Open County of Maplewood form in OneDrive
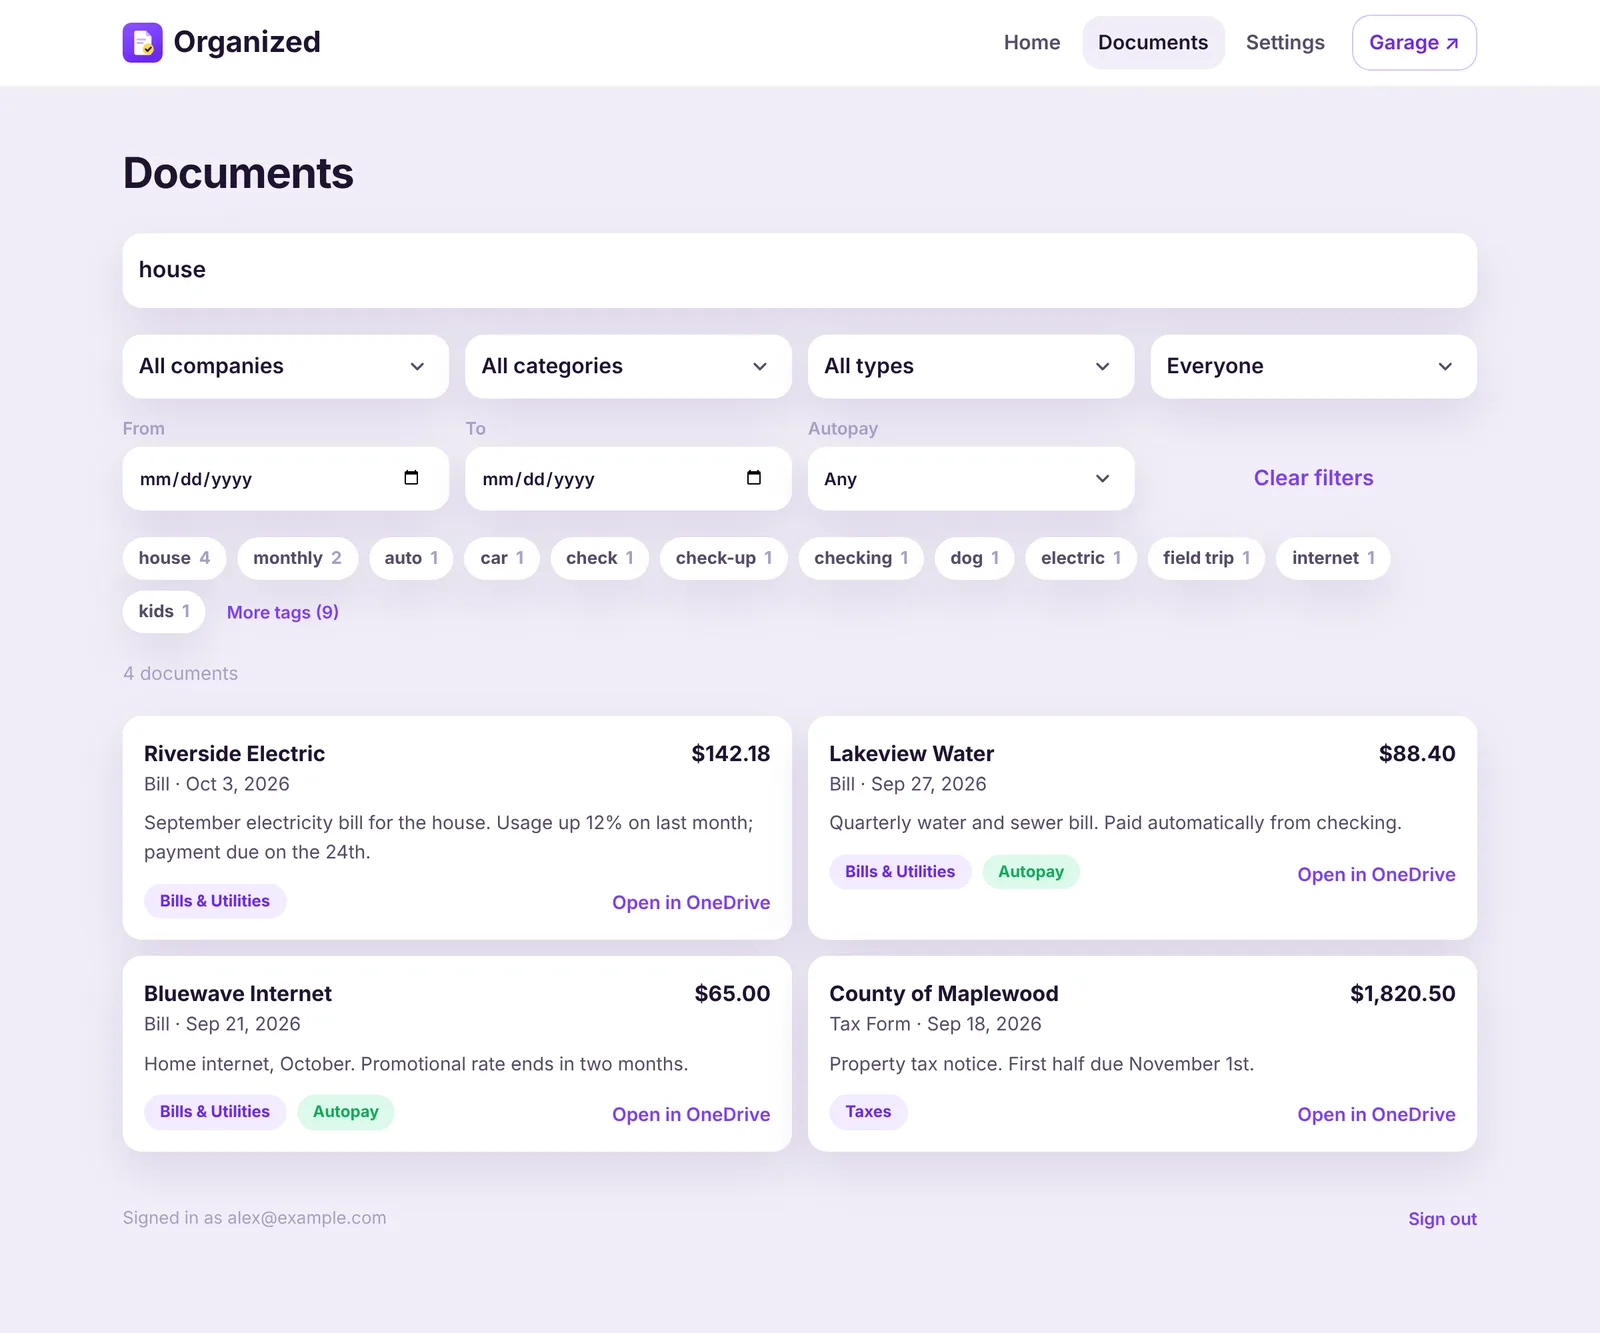1600x1333 pixels. pos(1376,1114)
